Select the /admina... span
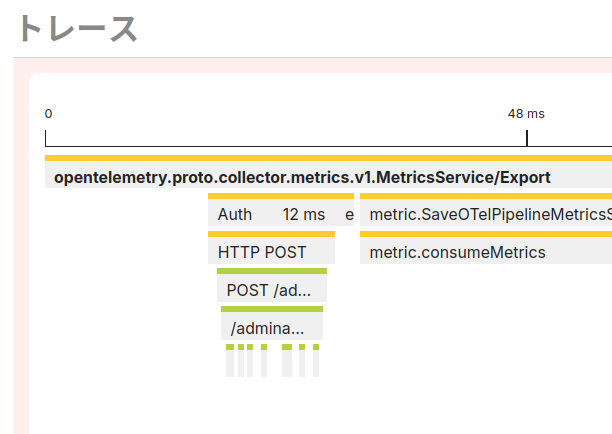 click(272, 323)
